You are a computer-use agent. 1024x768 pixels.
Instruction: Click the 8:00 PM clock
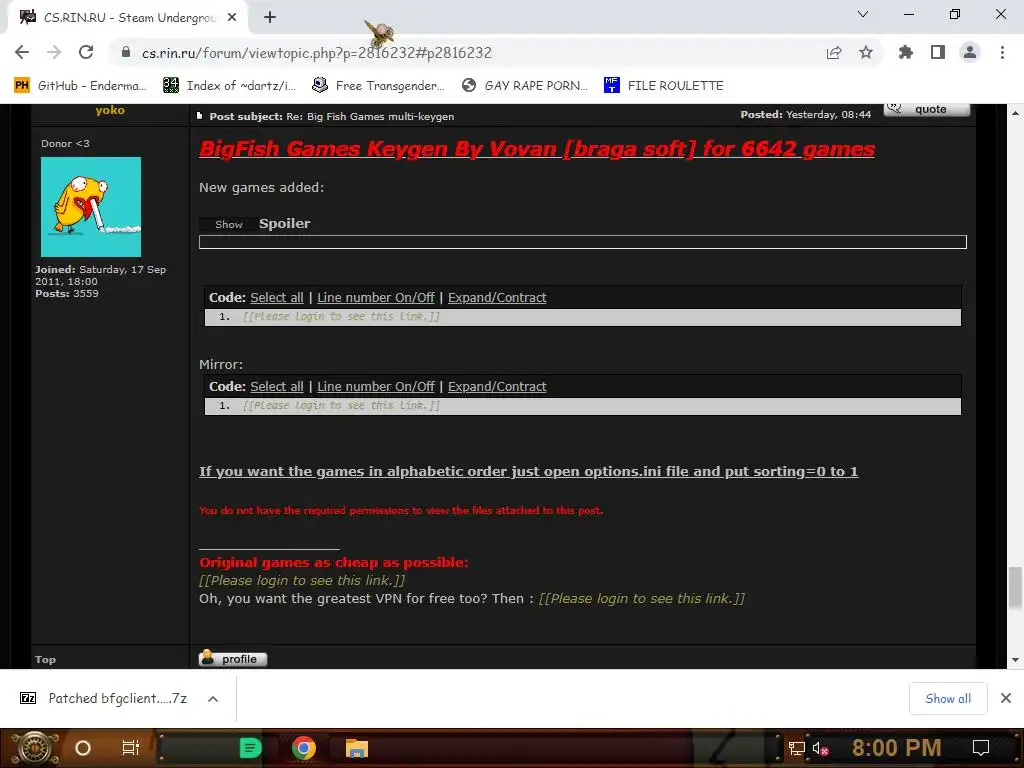(x=896, y=748)
